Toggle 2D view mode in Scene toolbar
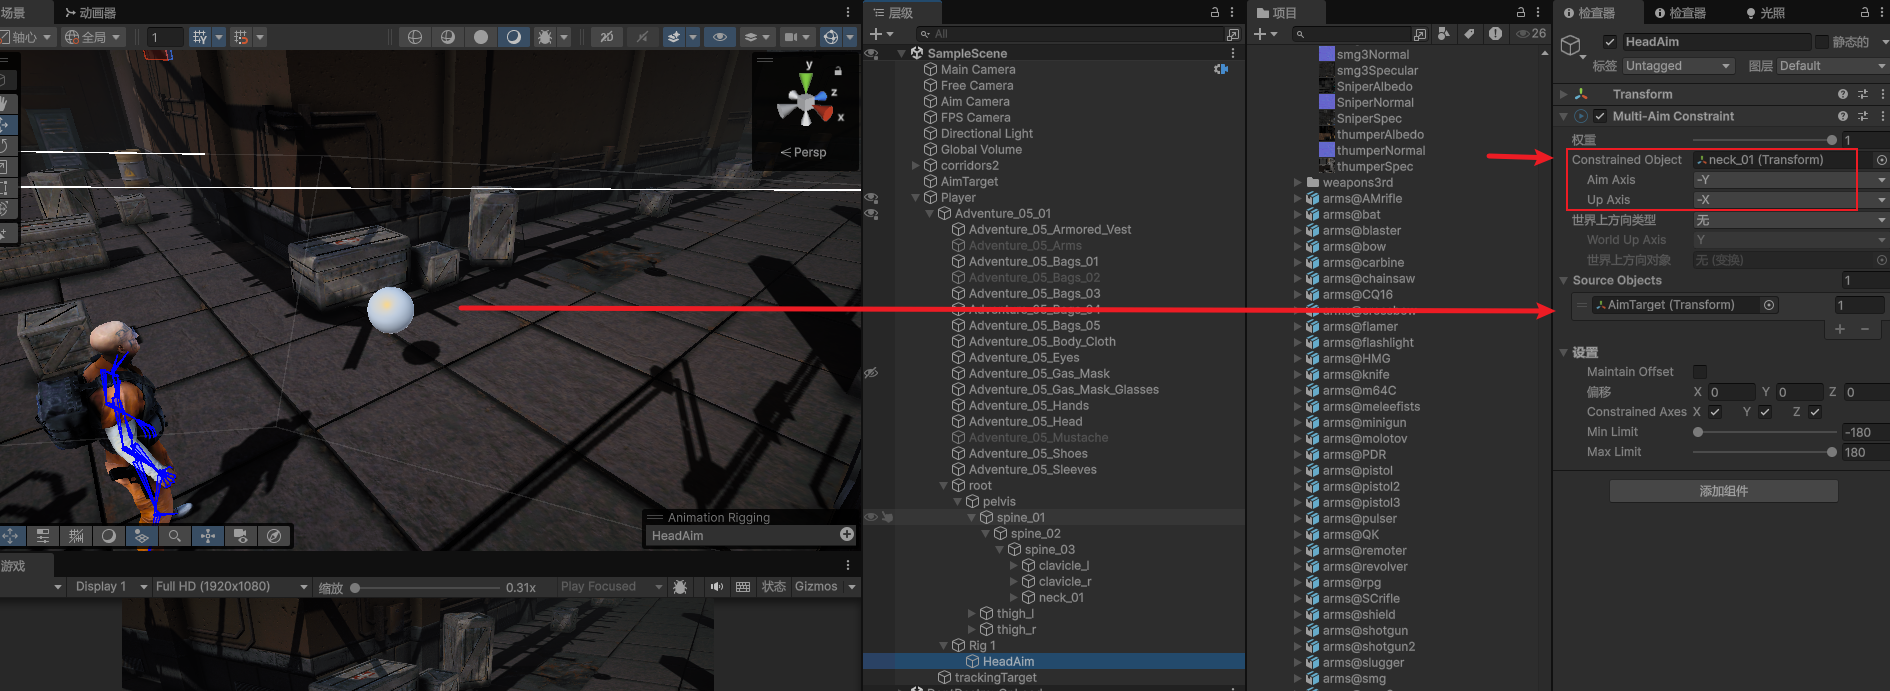 [x=606, y=37]
